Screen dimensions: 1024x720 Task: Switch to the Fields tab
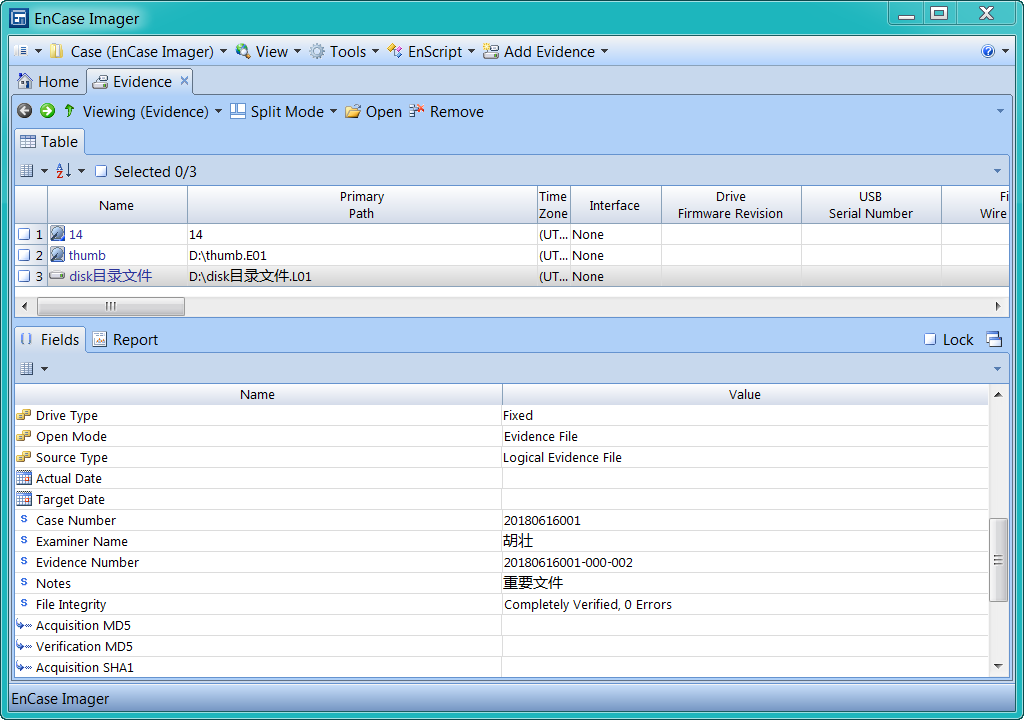(x=50, y=340)
